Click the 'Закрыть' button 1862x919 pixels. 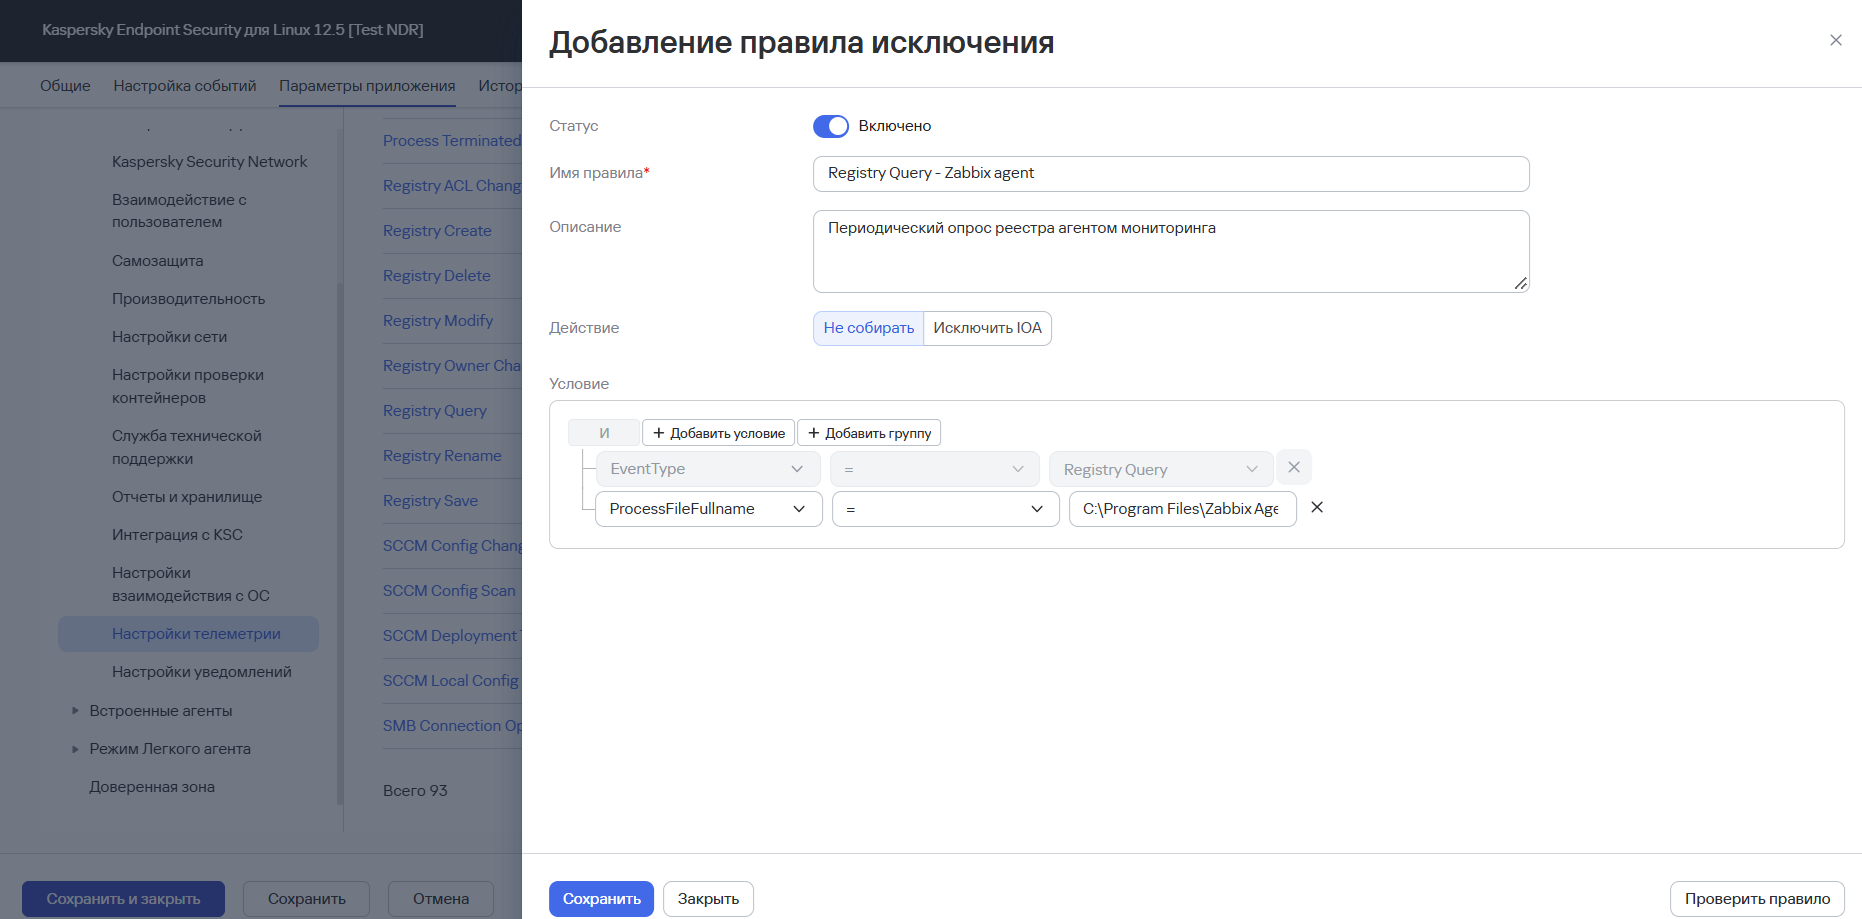tap(708, 899)
